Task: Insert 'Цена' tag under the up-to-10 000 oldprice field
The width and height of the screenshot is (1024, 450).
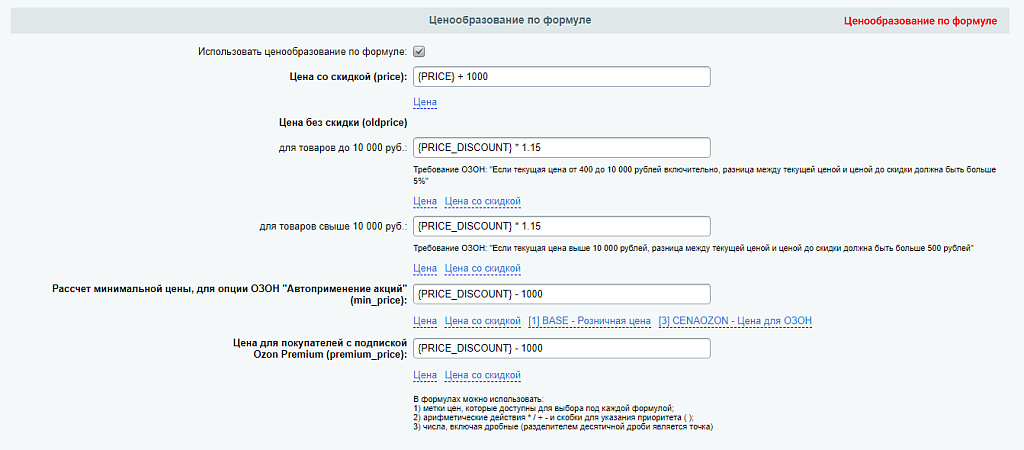Action: pyautogui.click(x=425, y=202)
